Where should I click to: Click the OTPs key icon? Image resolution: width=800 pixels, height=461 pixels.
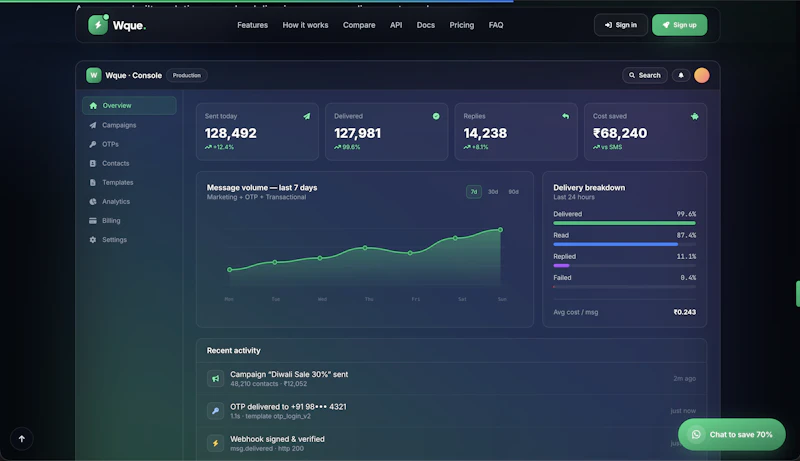pyautogui.click(x=93, y=144)
